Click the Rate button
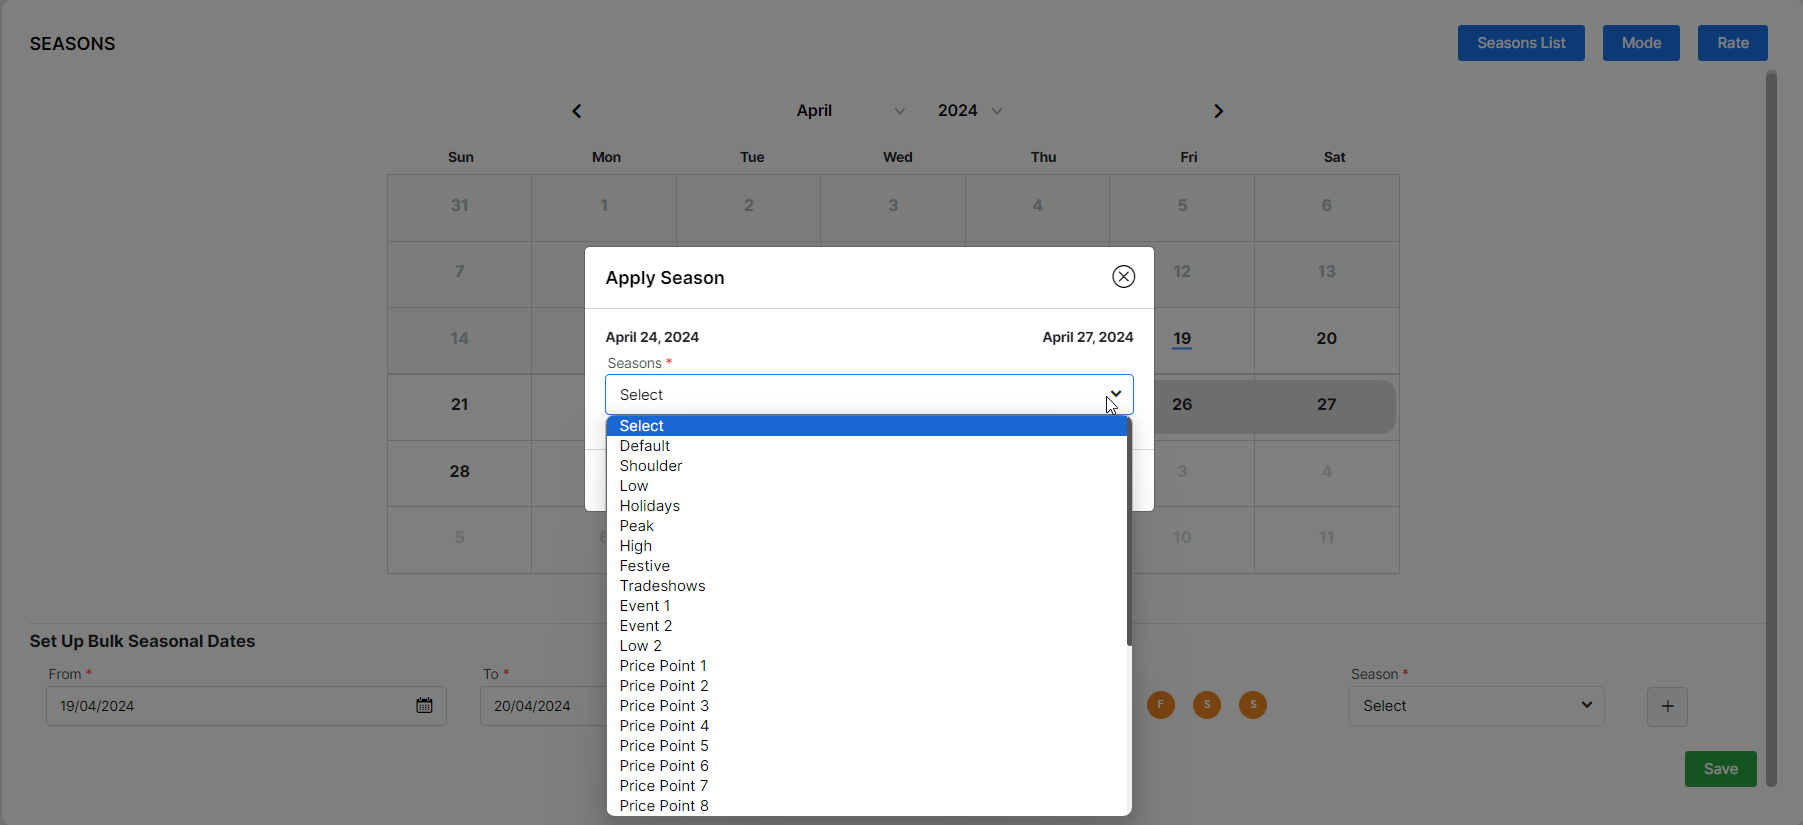The height and width of the screenshot is (825, 1803). tap(1732, 43)
